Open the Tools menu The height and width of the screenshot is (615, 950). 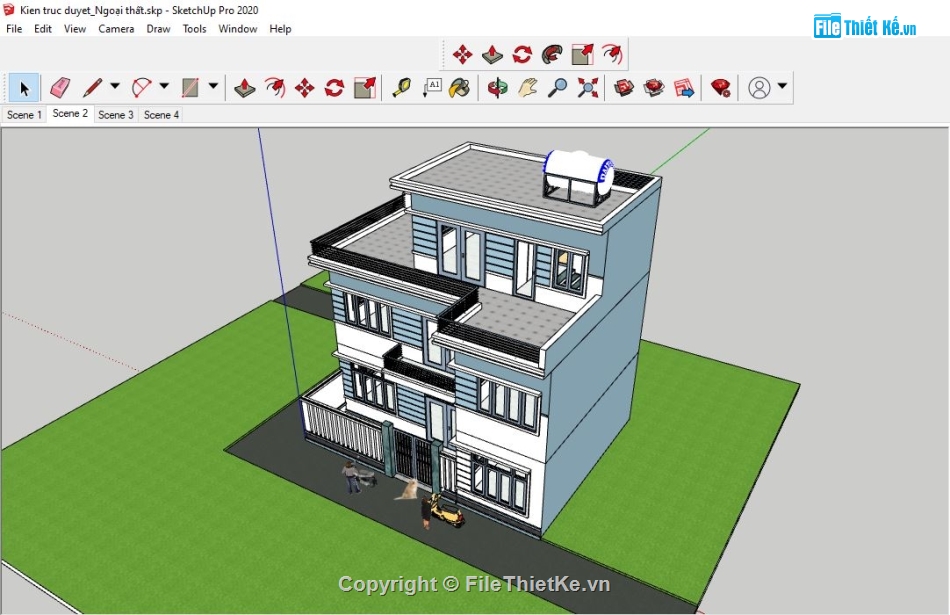tap(194, 28)
